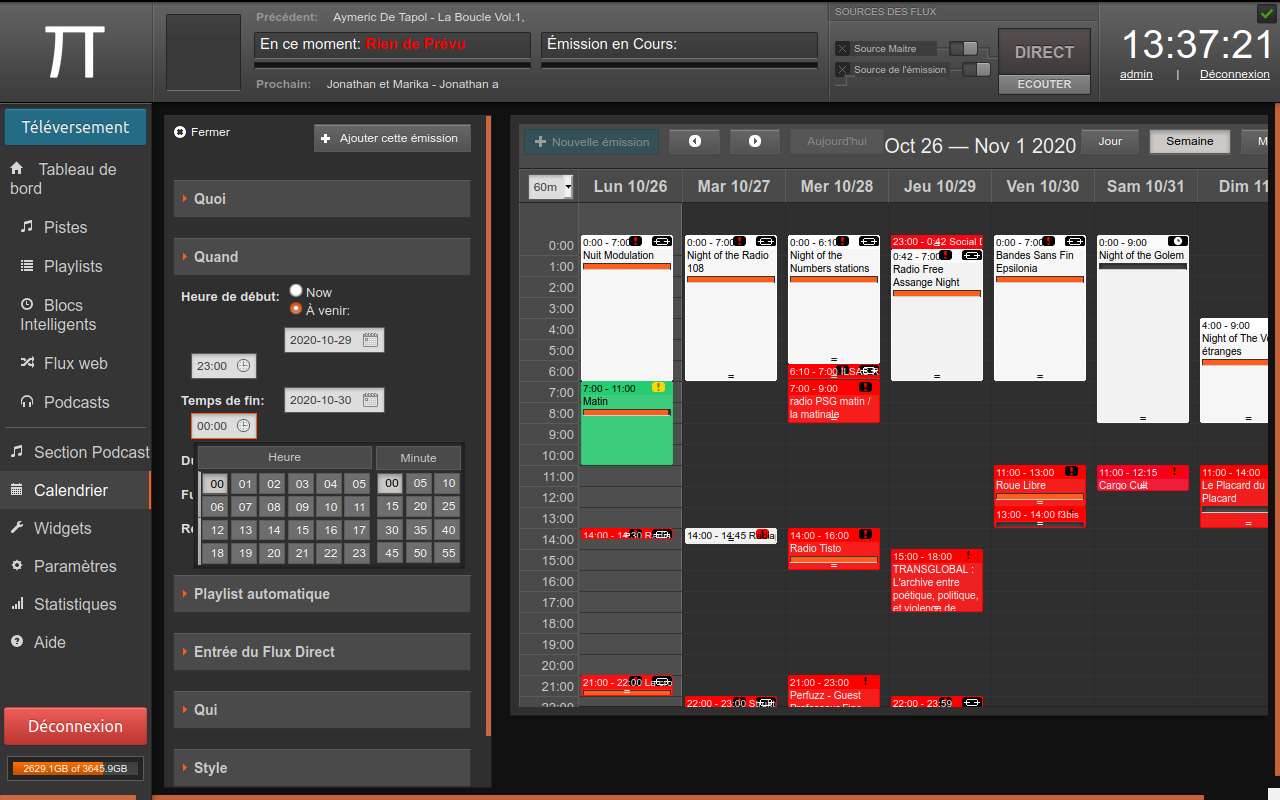Click the Fermer close icon
This screenshot has height=800, width=1280.
click(180, 132)
